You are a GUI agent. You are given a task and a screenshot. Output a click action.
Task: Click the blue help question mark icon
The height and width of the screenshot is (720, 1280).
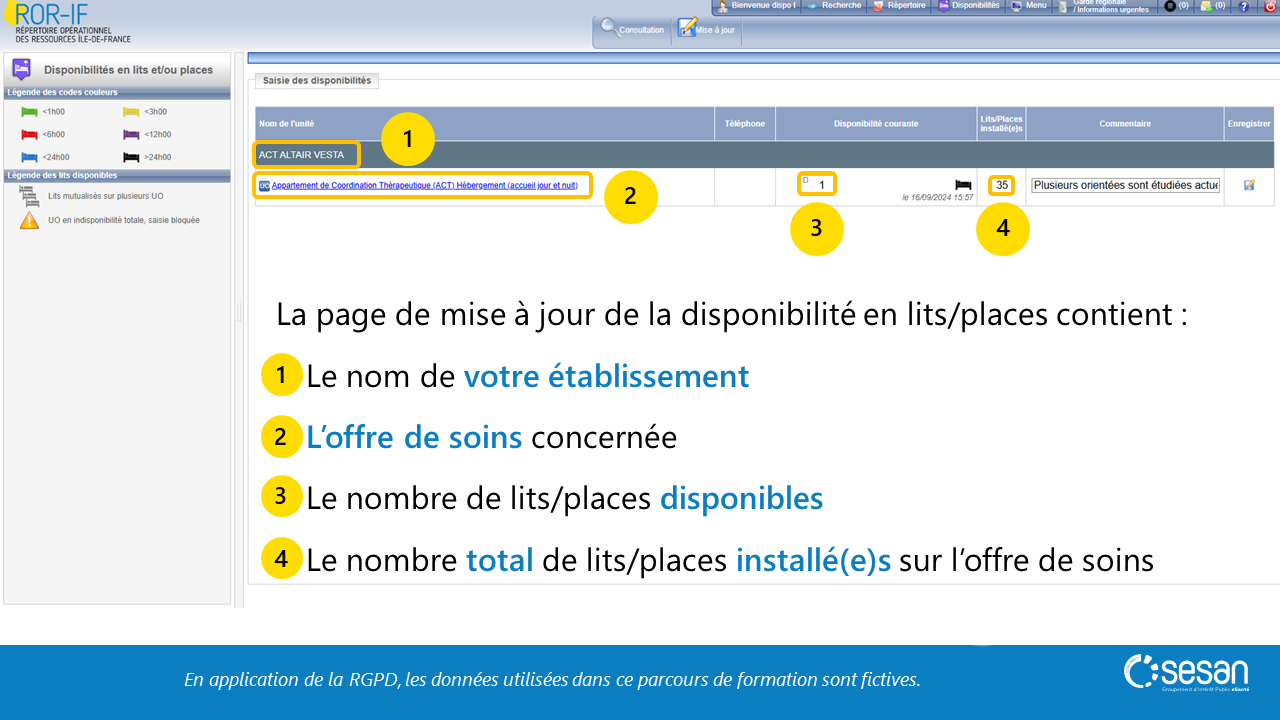point(1243,6)
